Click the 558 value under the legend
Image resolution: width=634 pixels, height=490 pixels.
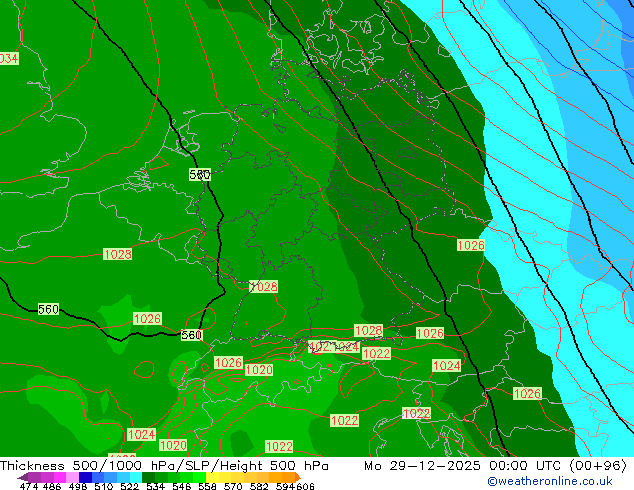[207, 486]
